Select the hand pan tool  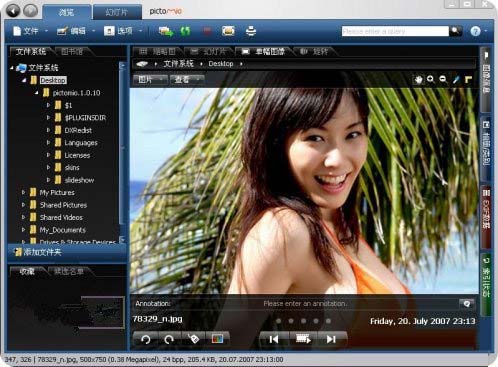point(418,79)
